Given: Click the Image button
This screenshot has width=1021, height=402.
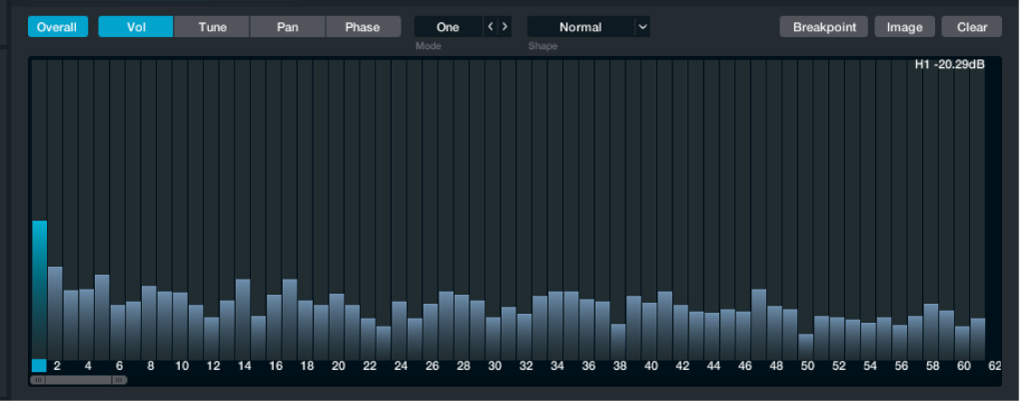Looking at the screenshot, I should point(904,27).
